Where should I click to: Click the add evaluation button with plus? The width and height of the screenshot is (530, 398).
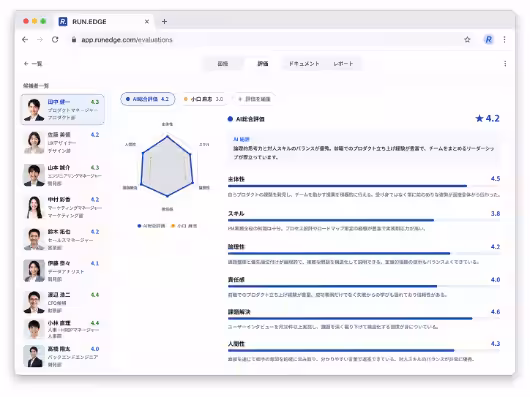point(254,99)
